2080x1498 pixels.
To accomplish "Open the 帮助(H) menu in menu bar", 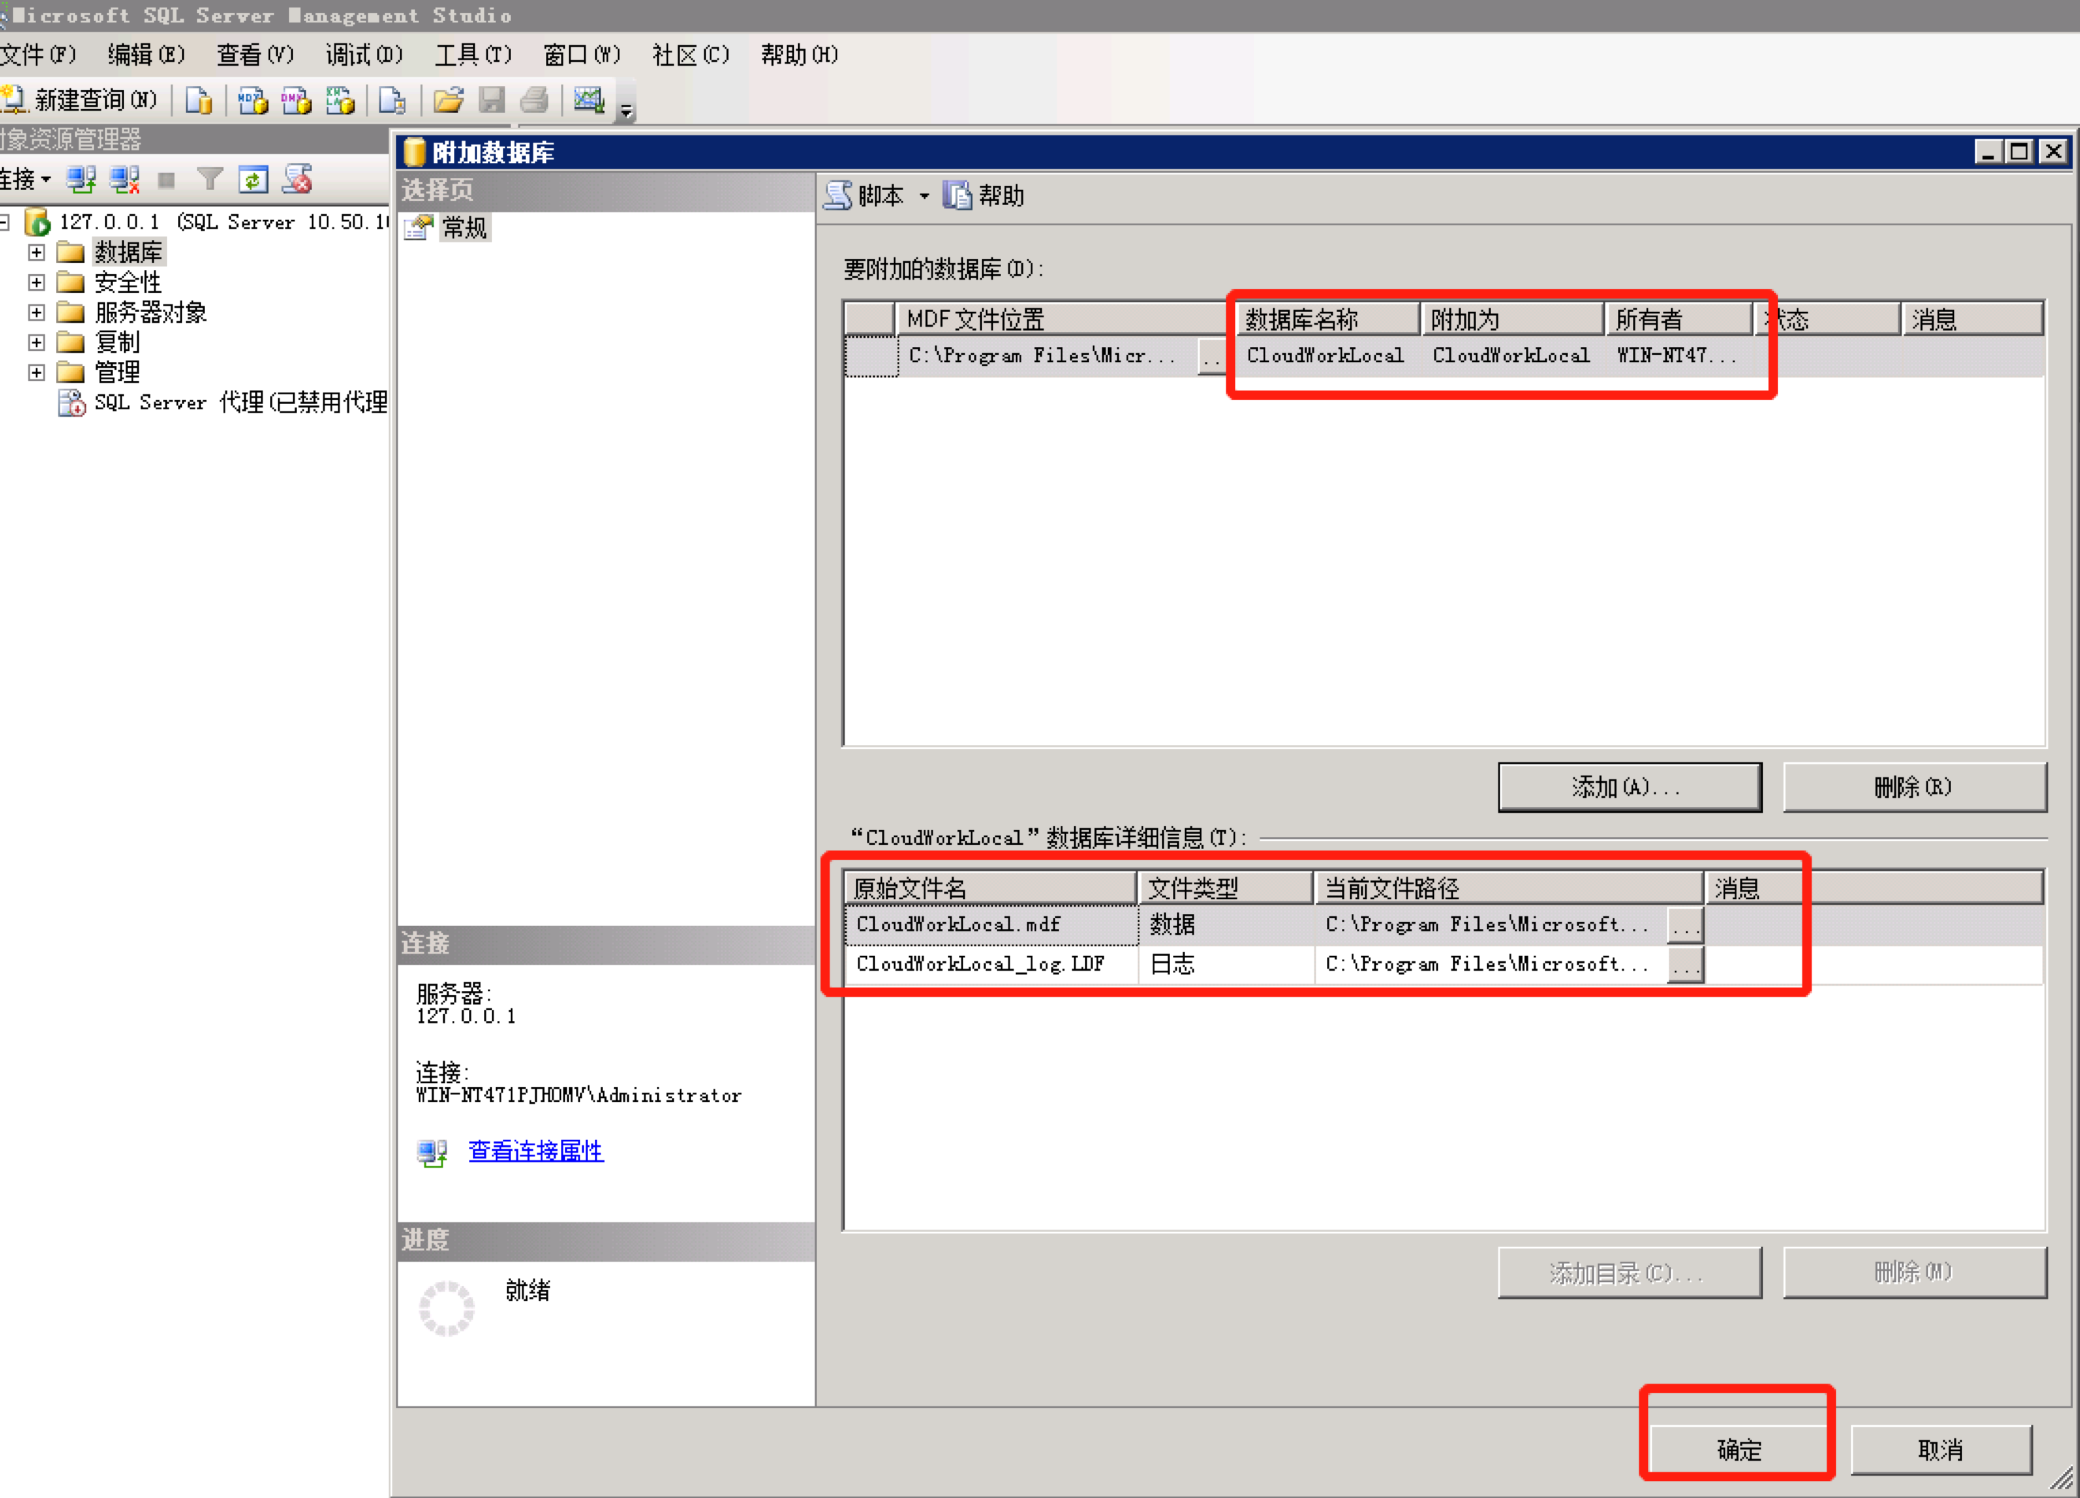I will 799,54.
